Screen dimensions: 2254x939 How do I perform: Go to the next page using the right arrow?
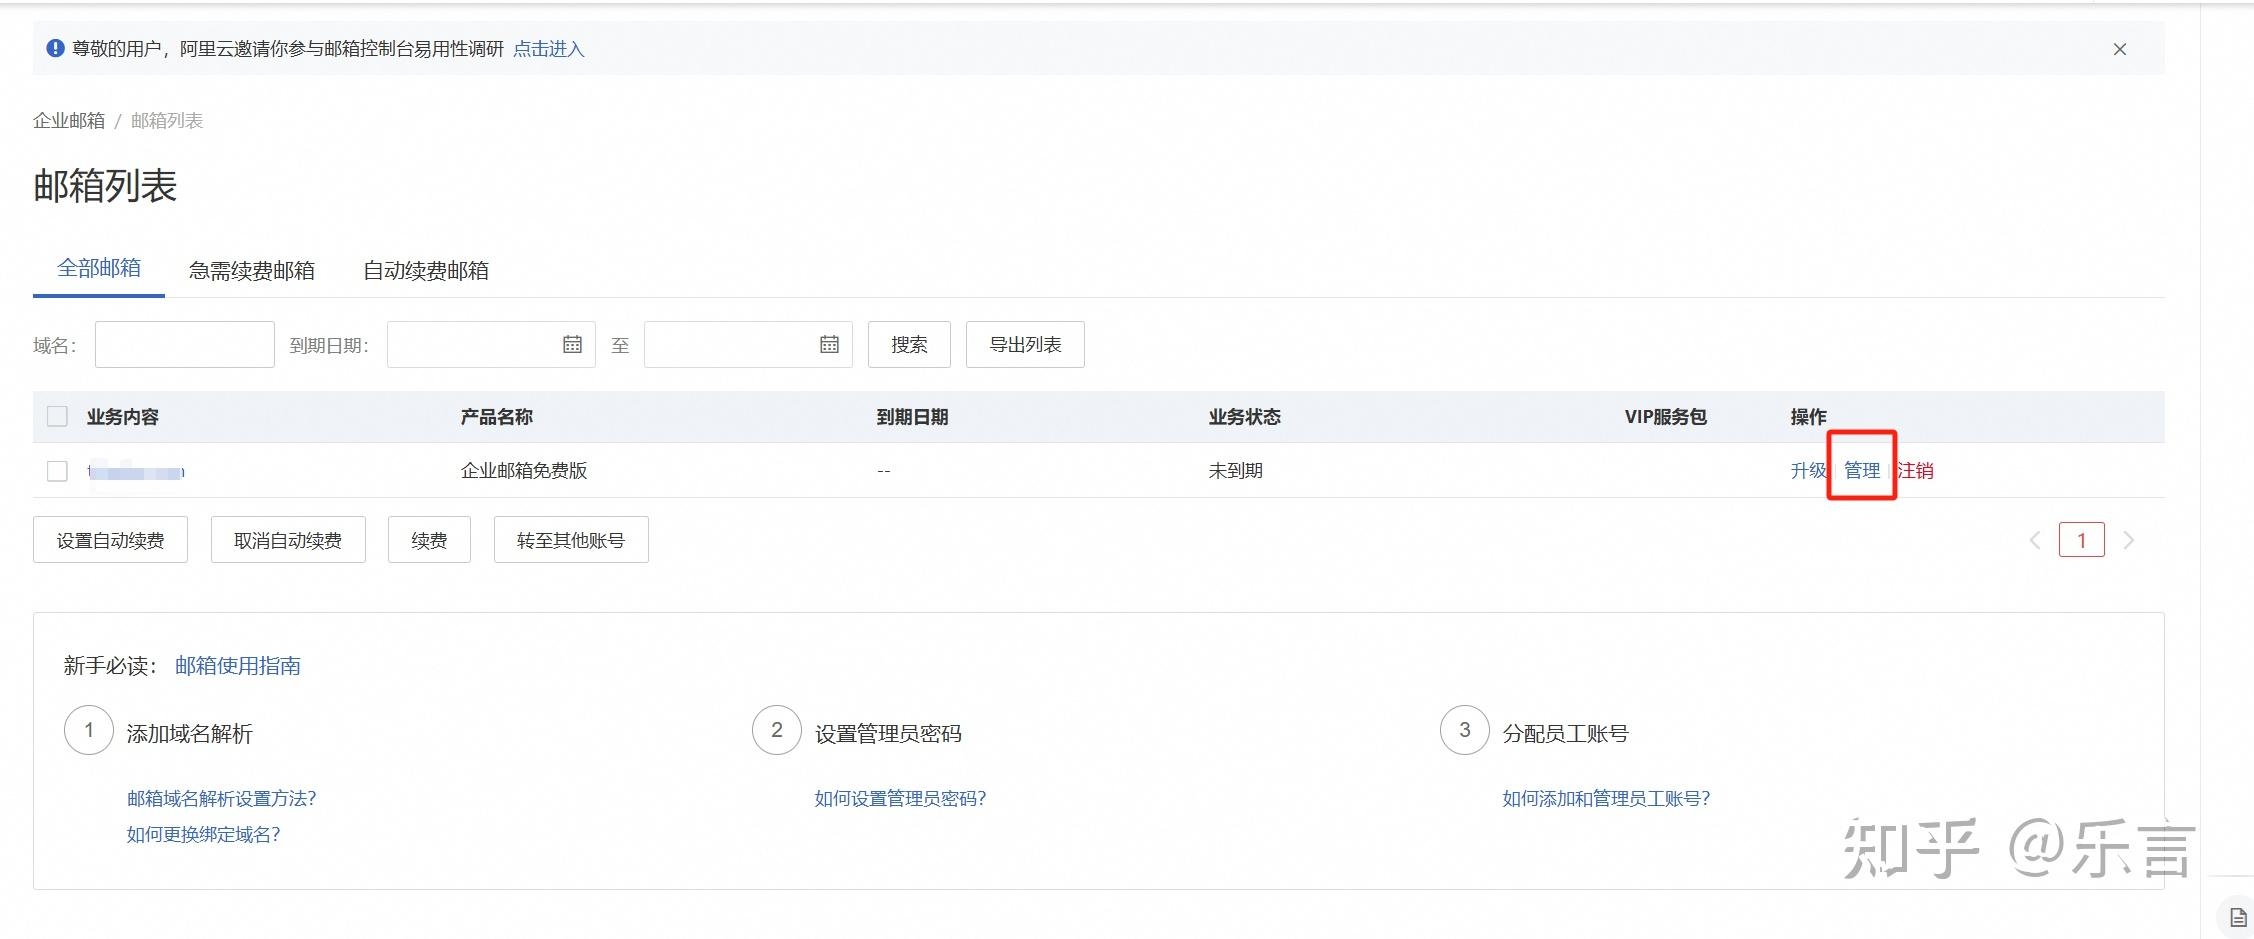(x=2129, y=539)
